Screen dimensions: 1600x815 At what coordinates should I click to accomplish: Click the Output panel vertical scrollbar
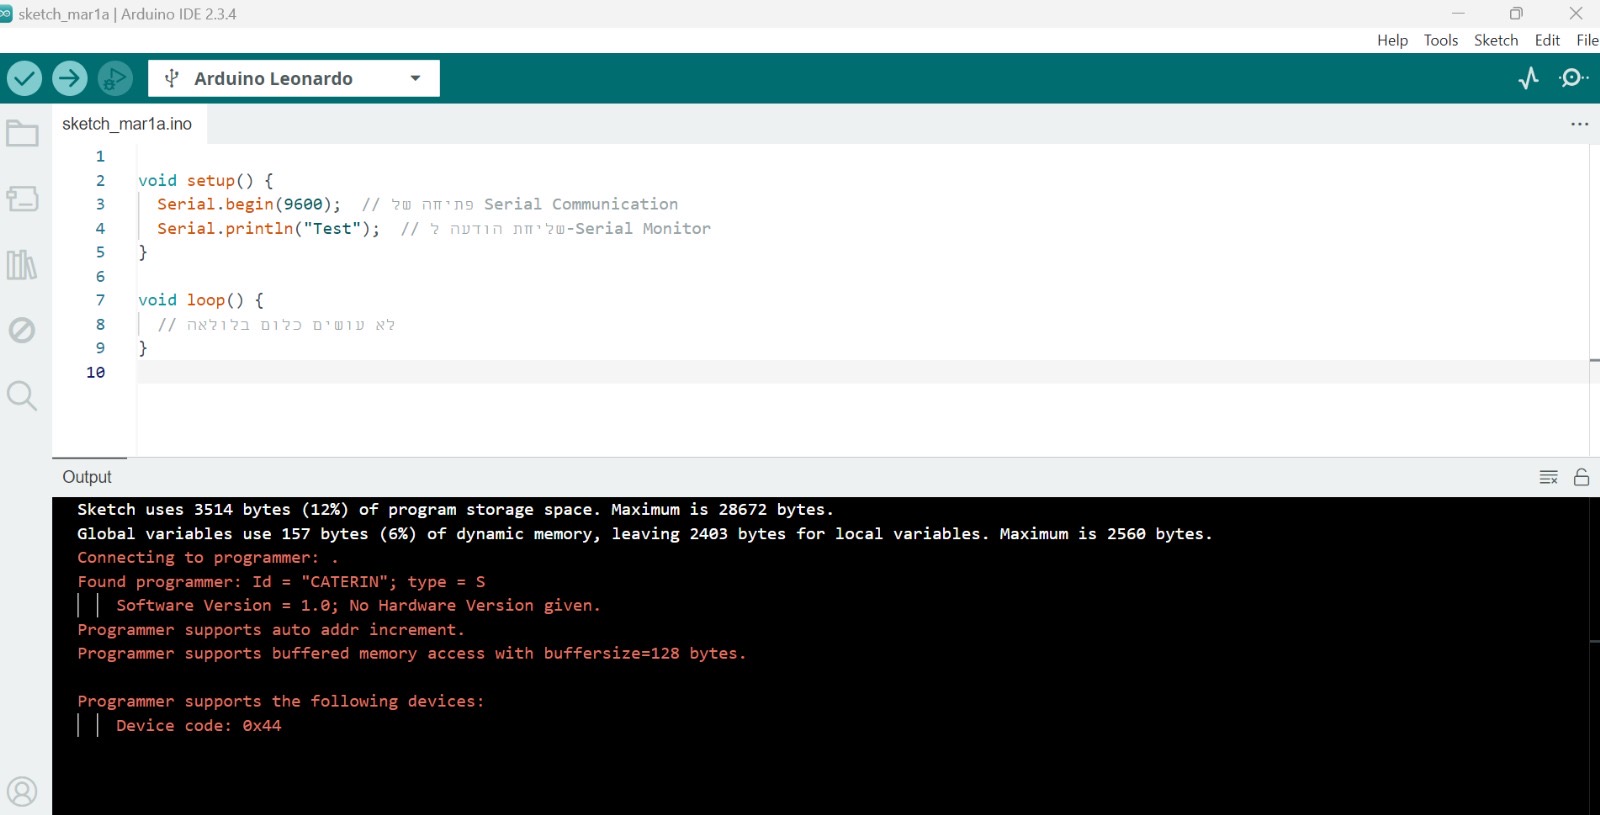click(1594, 655)
